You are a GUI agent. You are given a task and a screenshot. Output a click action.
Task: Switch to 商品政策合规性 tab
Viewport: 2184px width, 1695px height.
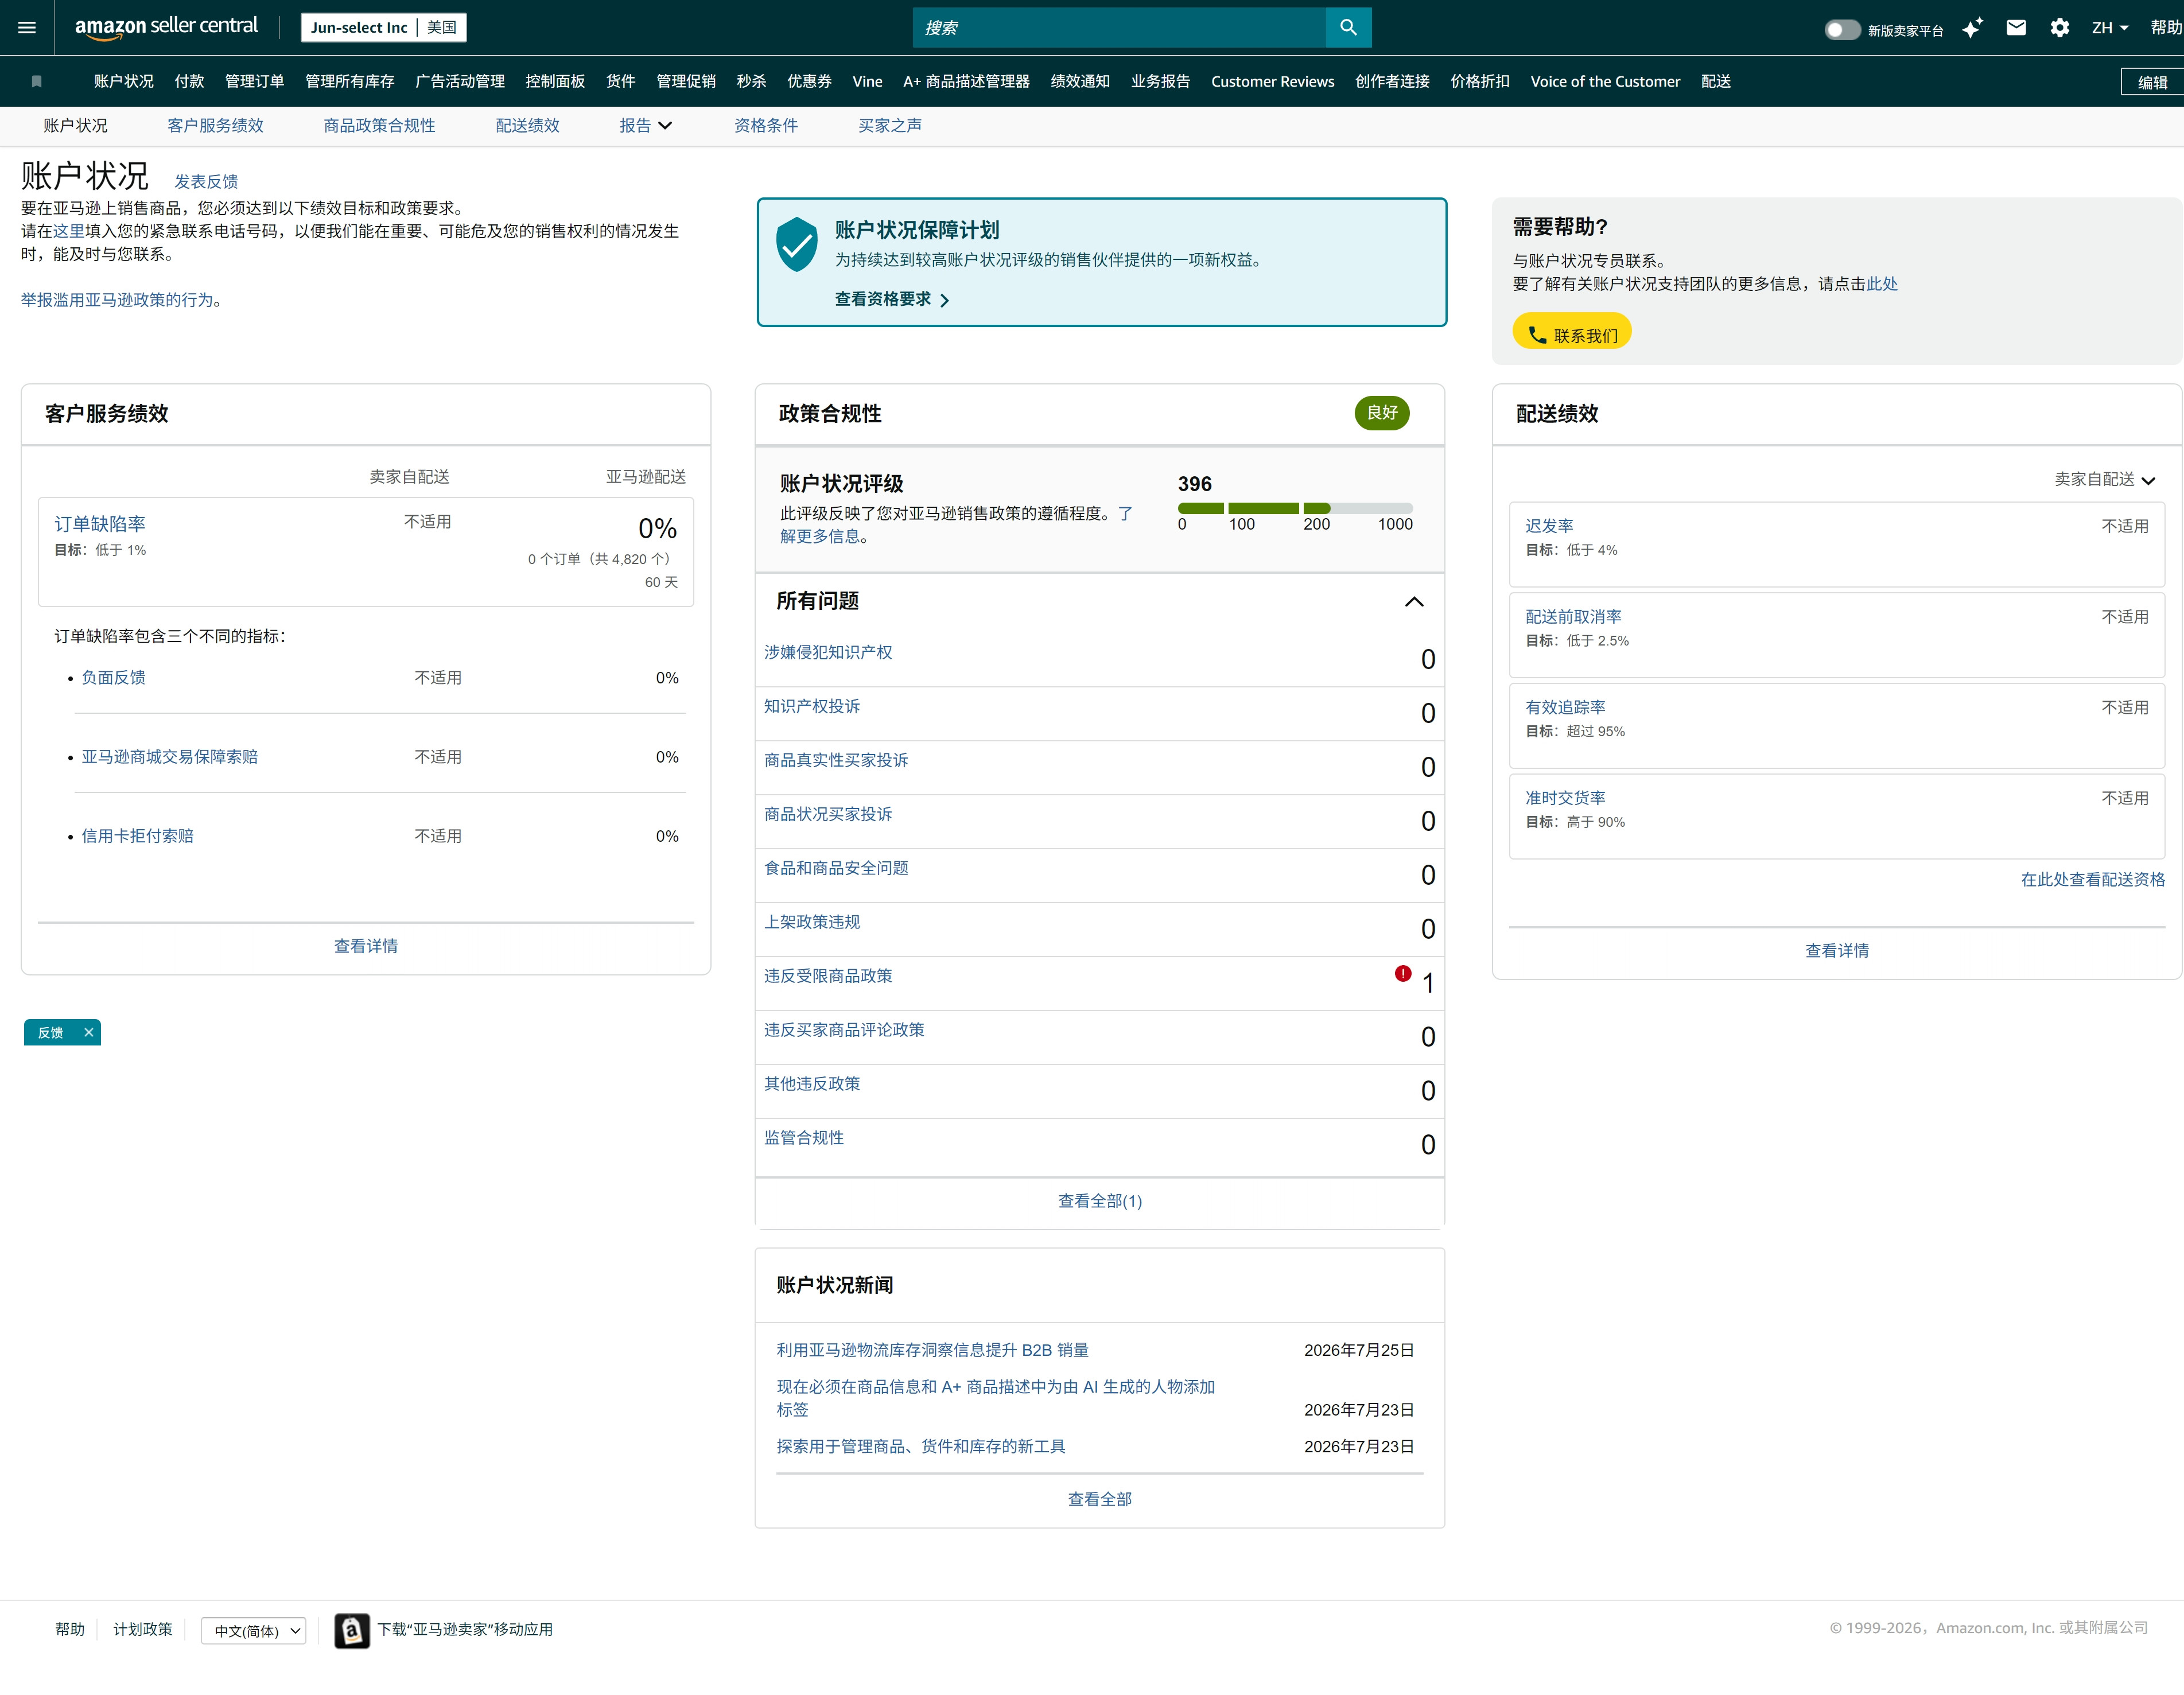[x=379, y=126]
